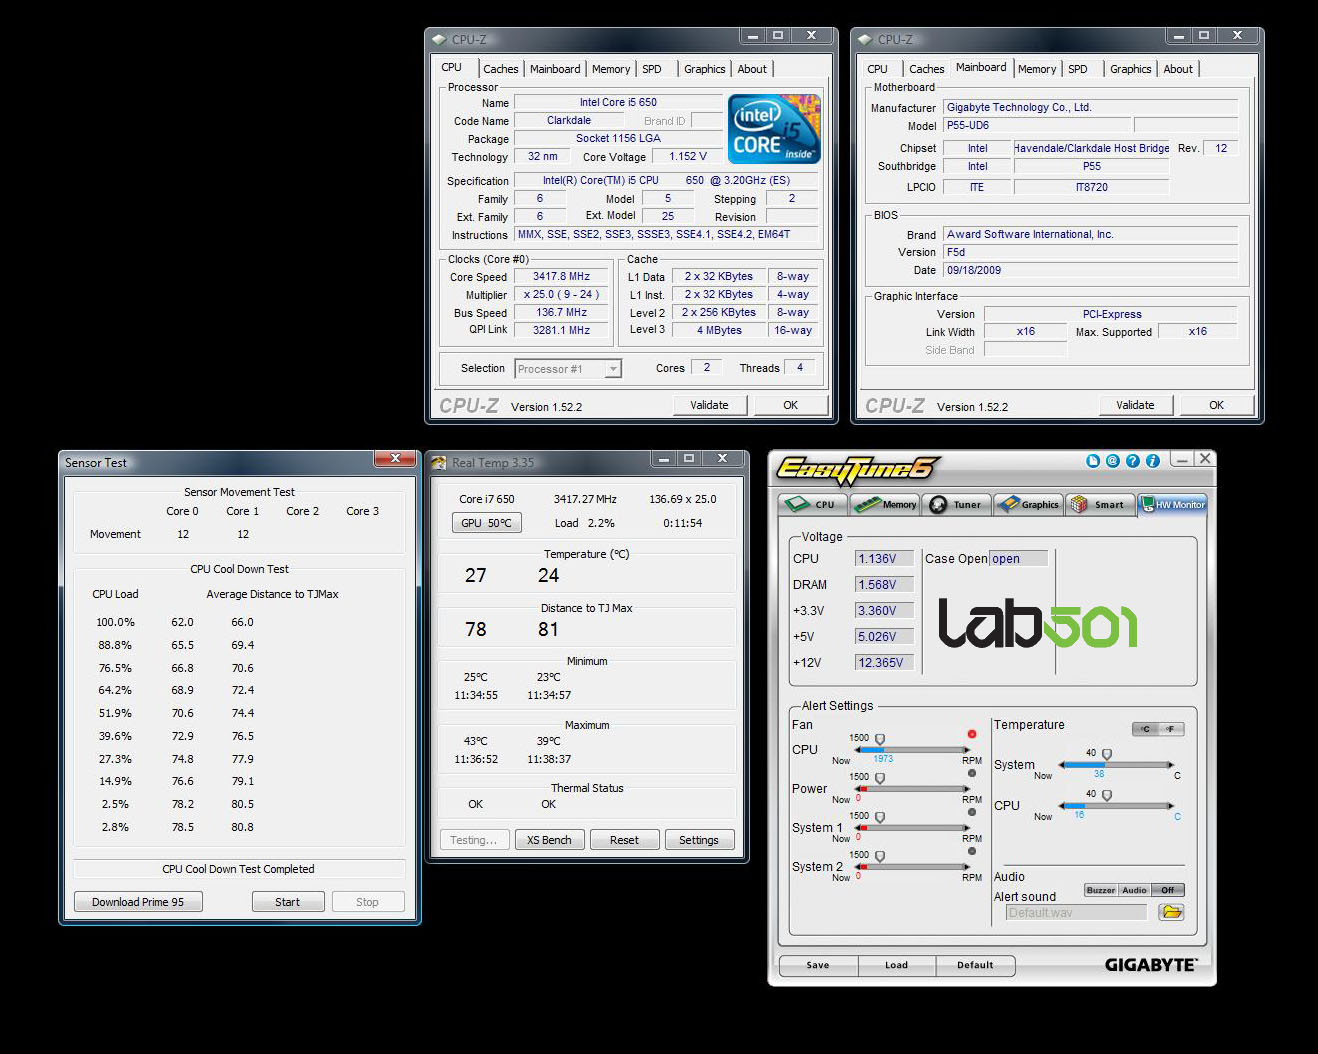Toggle System 2 fan alert indicator
Viewport: 1318px width, 1054px height.
971,851
